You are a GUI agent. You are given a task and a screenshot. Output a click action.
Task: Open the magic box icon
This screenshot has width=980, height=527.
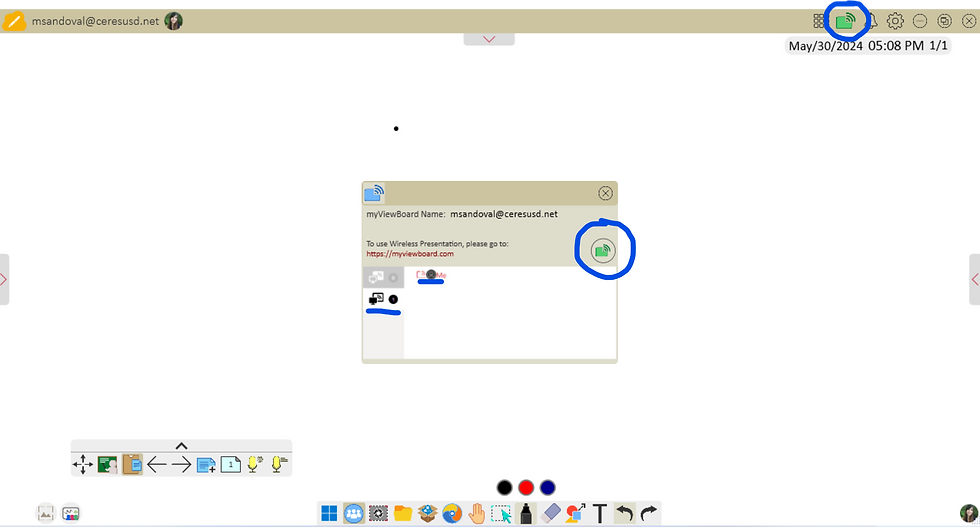click(428, 513)
